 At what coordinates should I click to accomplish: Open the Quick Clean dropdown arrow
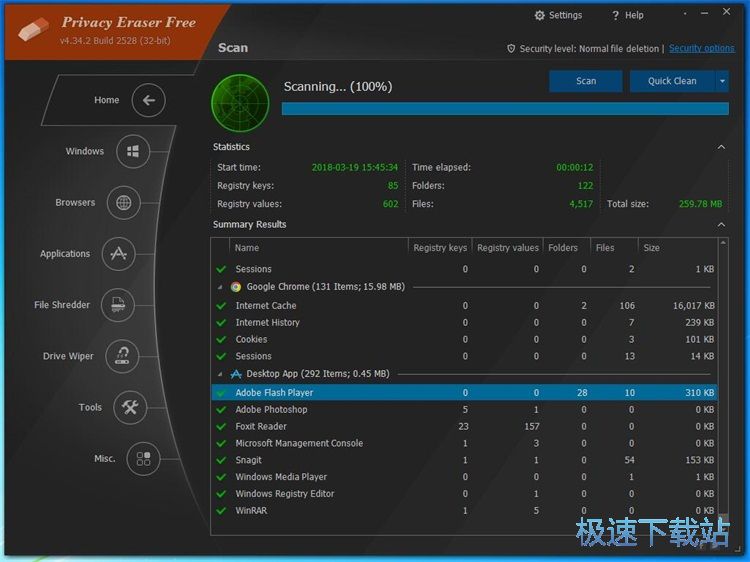(x=722, y=81)
